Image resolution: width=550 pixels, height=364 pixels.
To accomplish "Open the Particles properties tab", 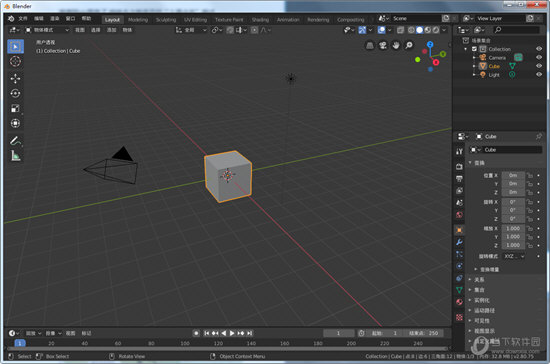I will pyautogui.click(x=459, y=254).
